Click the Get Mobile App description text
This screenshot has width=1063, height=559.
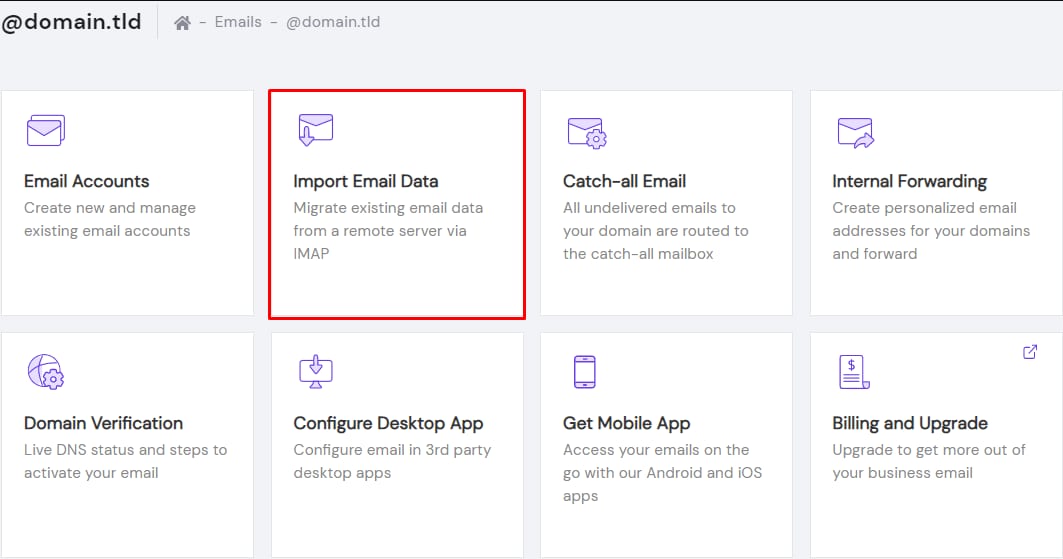662,473
